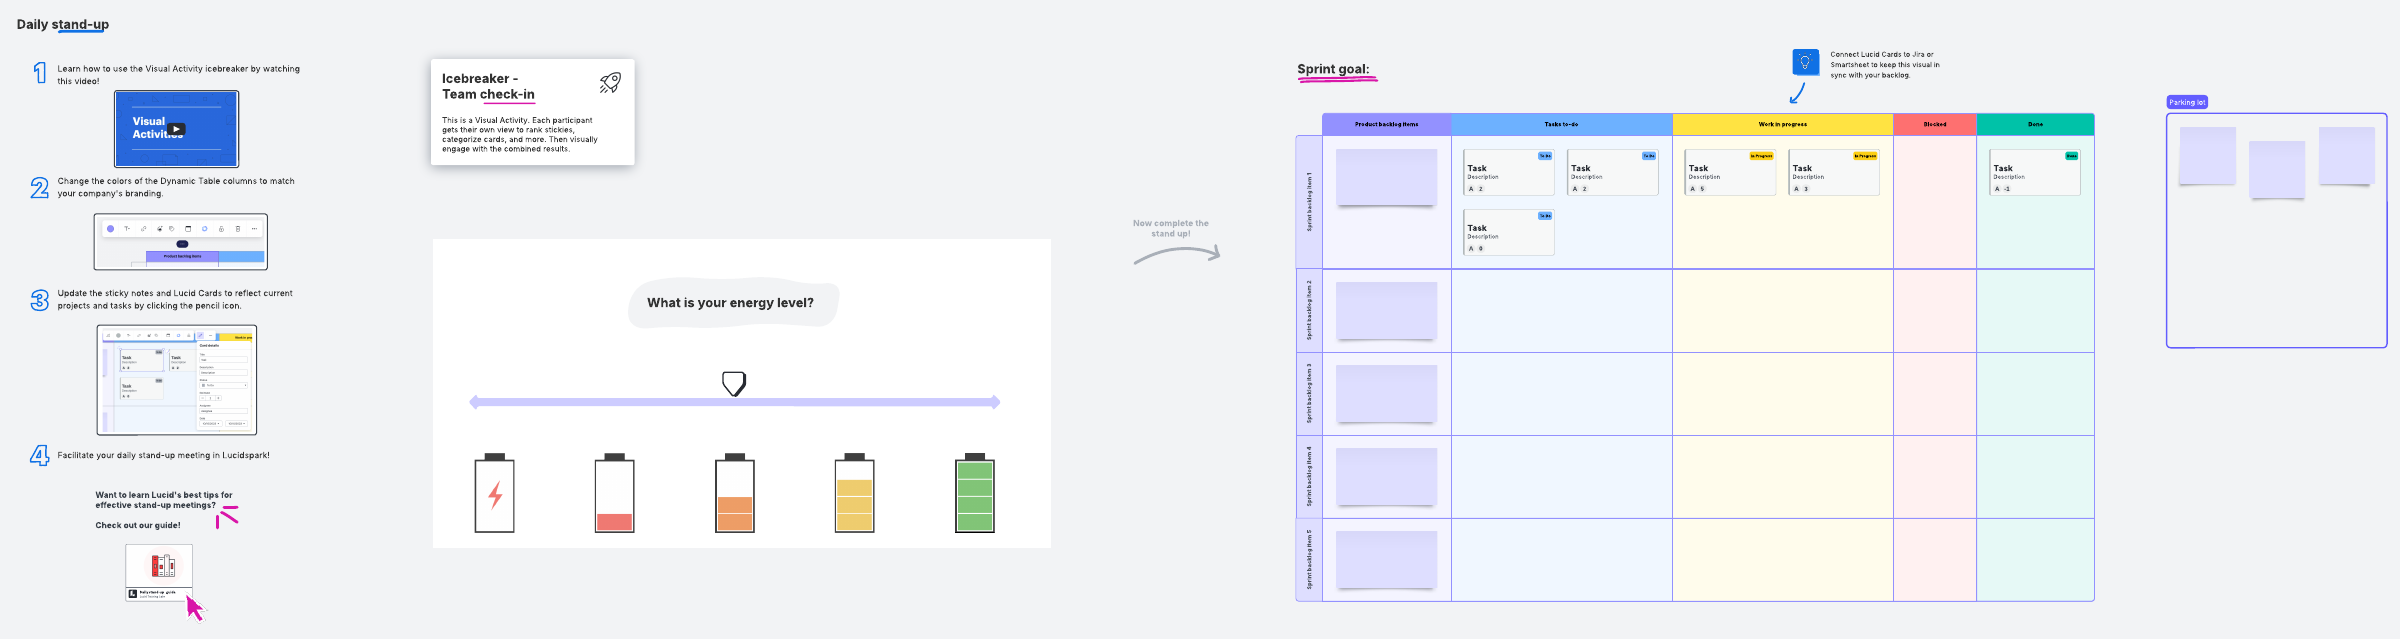This screenshot has height=639, width=2400.
Task: Play the Visual Activities video
Action: pyautogui.click(x=176, y=129)
